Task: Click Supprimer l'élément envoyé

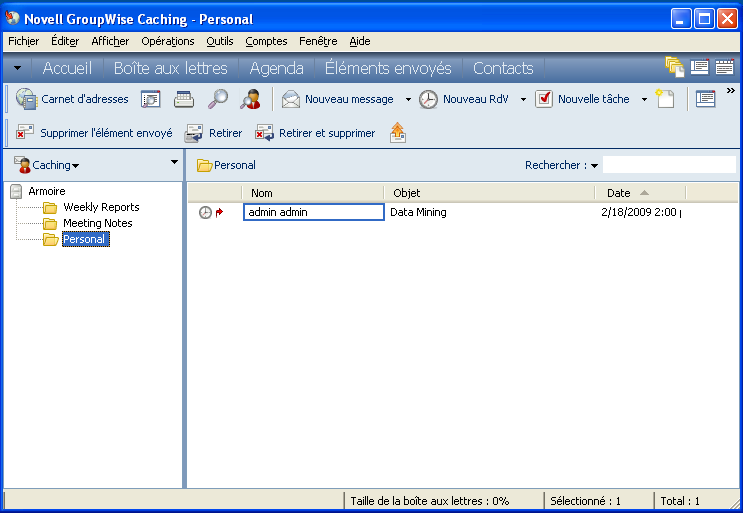Action: 94,133
